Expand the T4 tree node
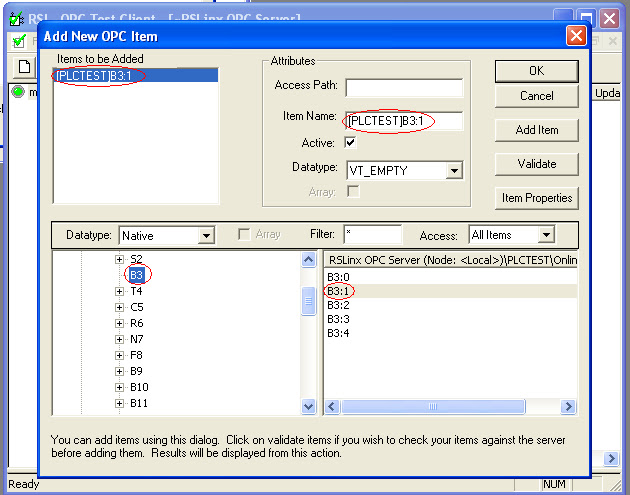This screenshot has width=630, height=495. 119,291
